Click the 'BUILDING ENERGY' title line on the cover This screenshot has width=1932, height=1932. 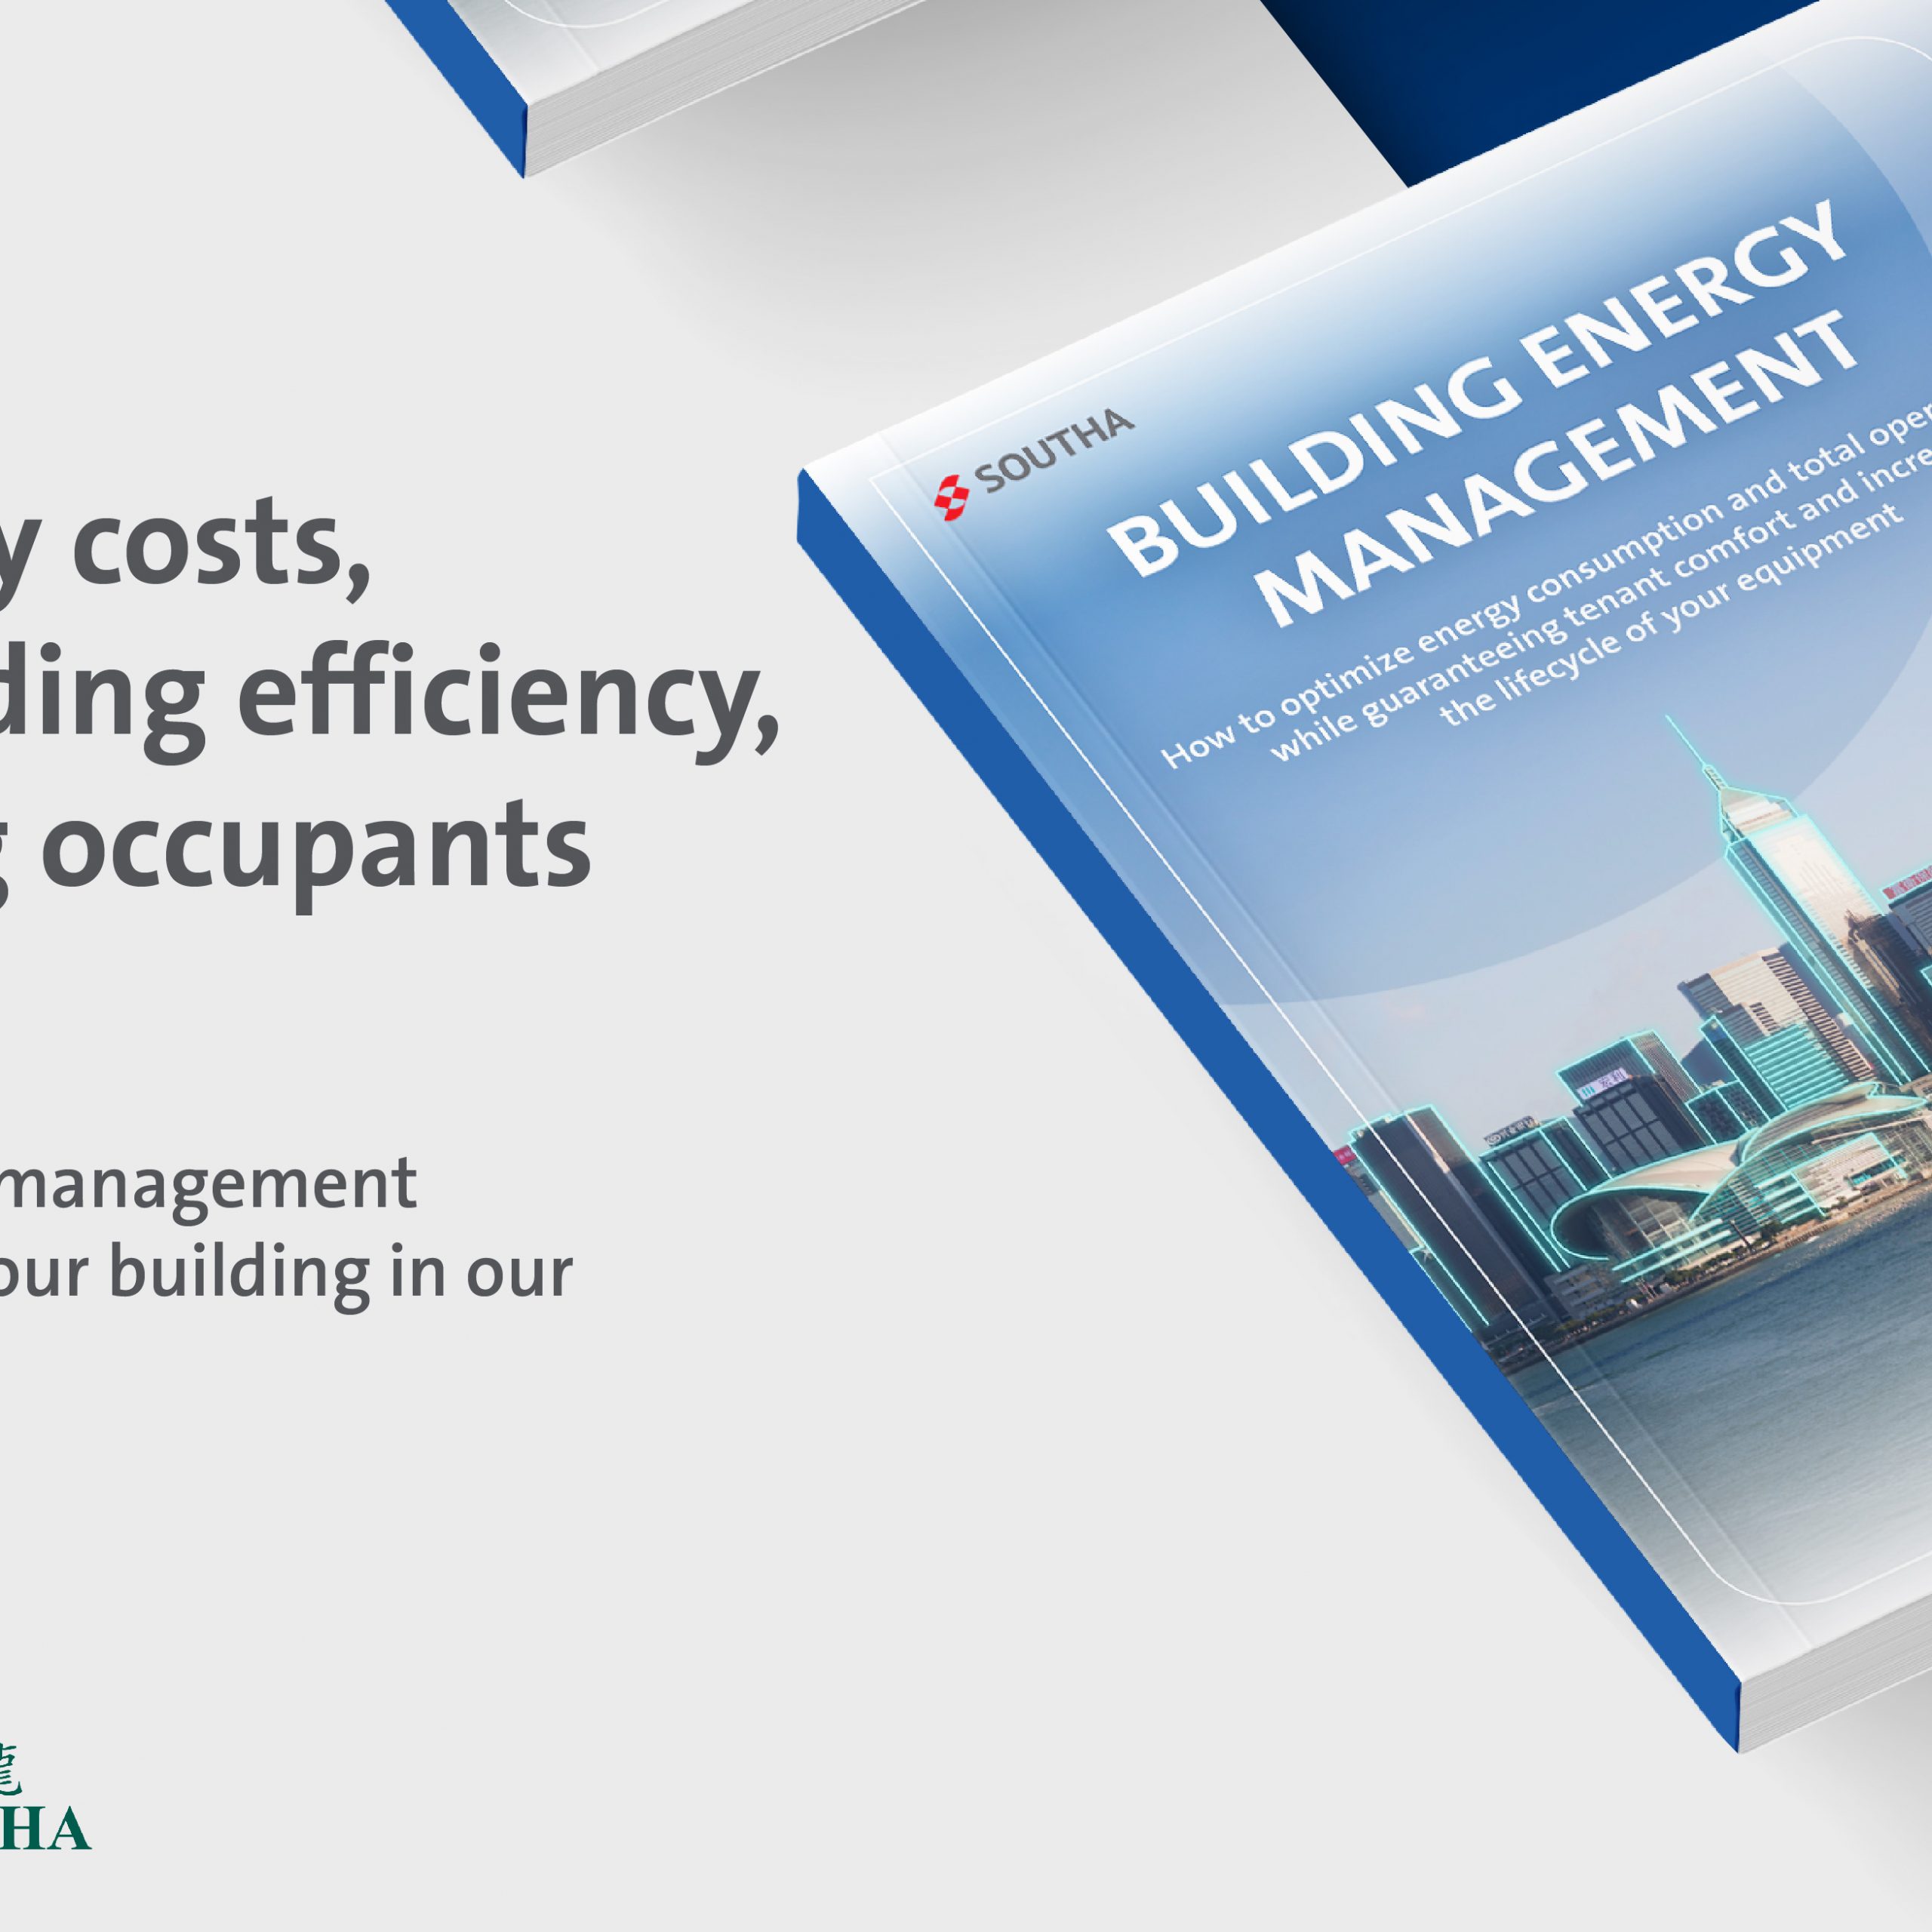pyautogui.click(x=1478, y=388)
